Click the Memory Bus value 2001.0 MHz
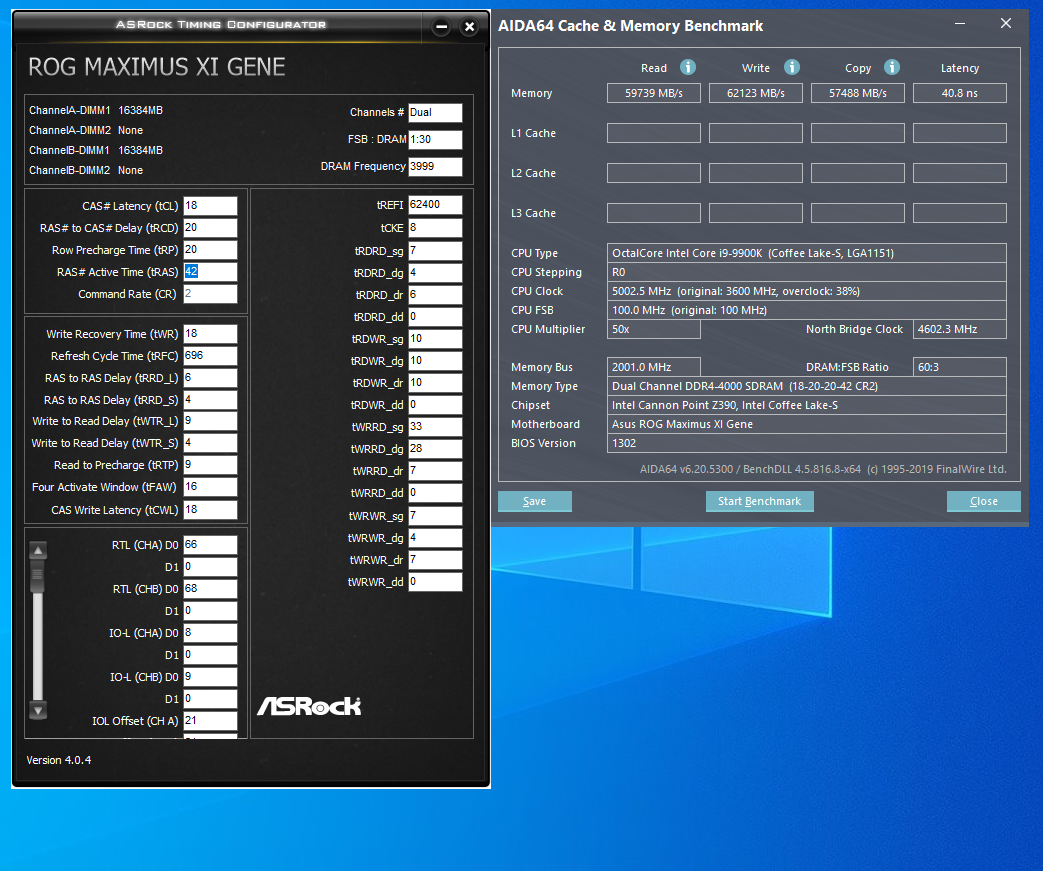 [x=654, y=367]
